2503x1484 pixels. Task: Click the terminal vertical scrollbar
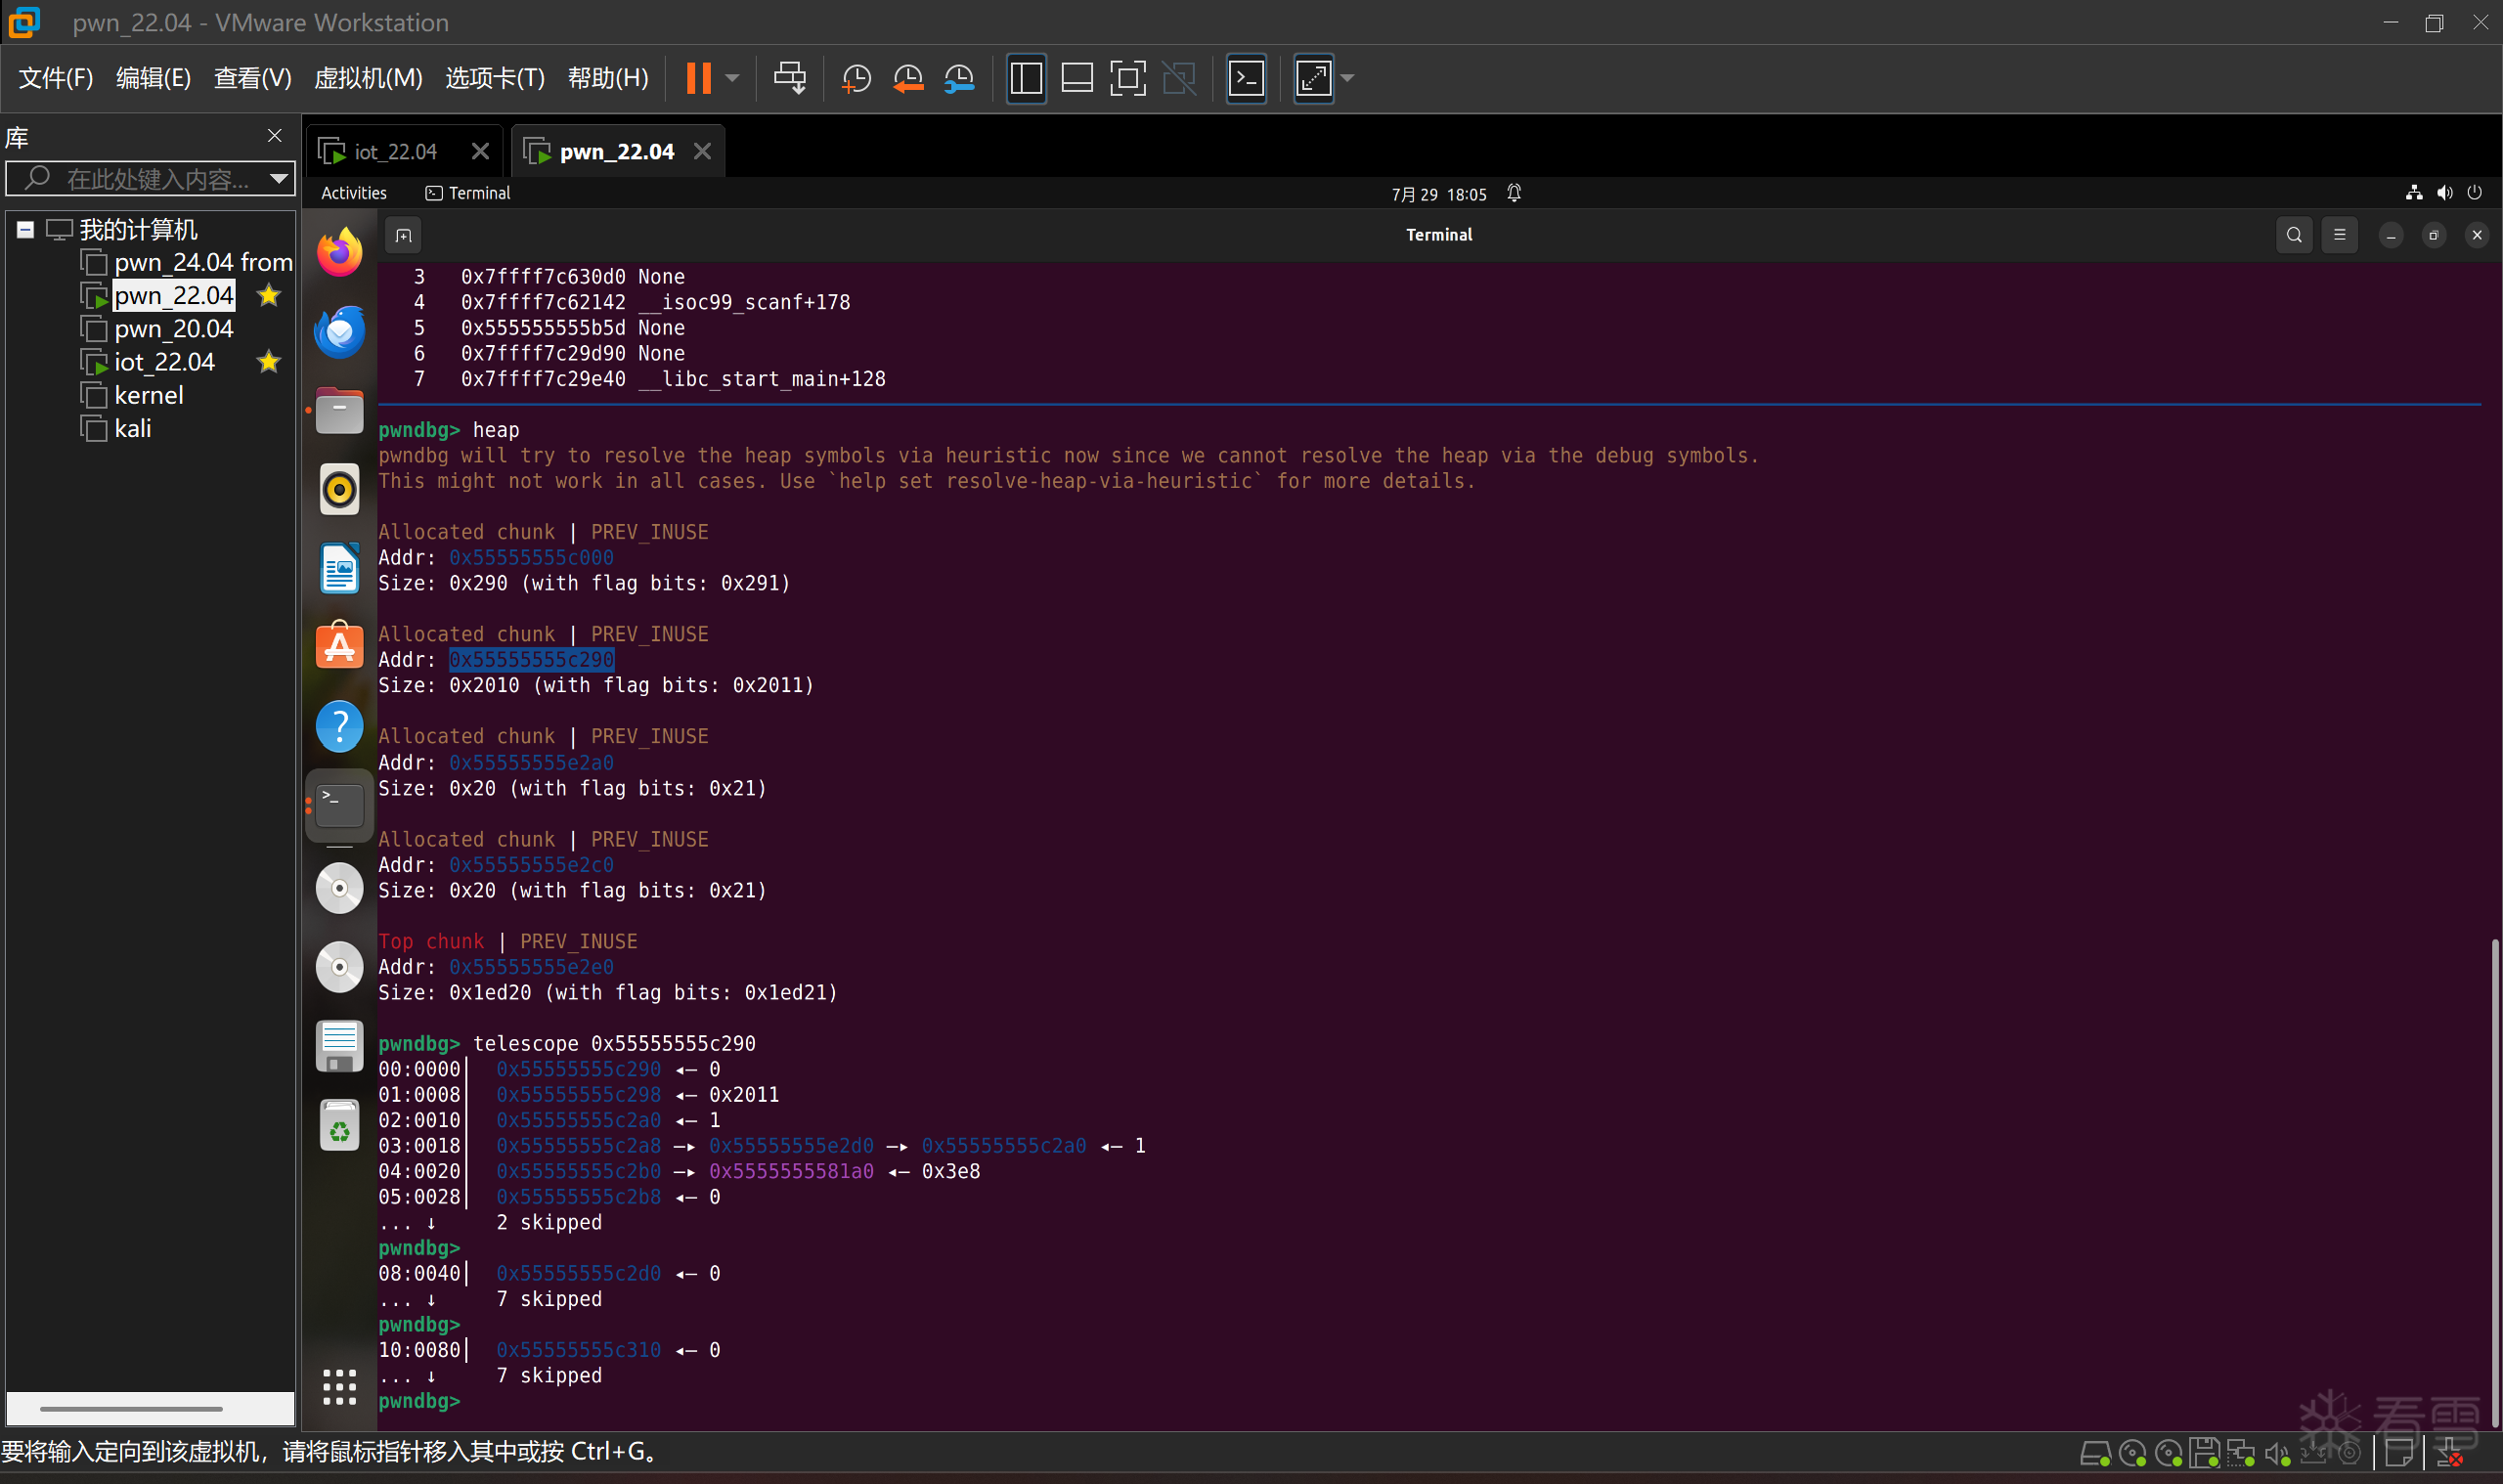pyautogui.click(x=2494, y=1180)
